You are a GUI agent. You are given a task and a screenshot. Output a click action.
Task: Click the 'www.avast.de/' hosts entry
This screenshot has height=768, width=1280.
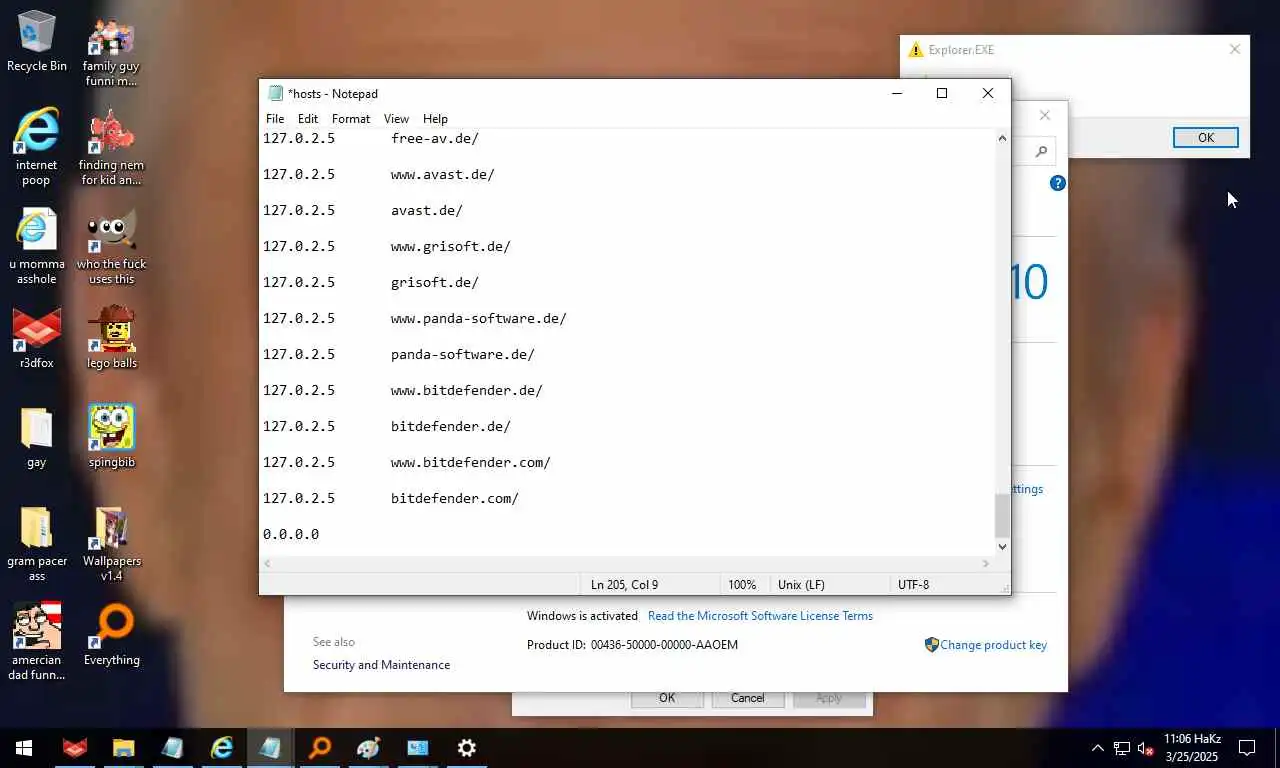pos(443,174)
